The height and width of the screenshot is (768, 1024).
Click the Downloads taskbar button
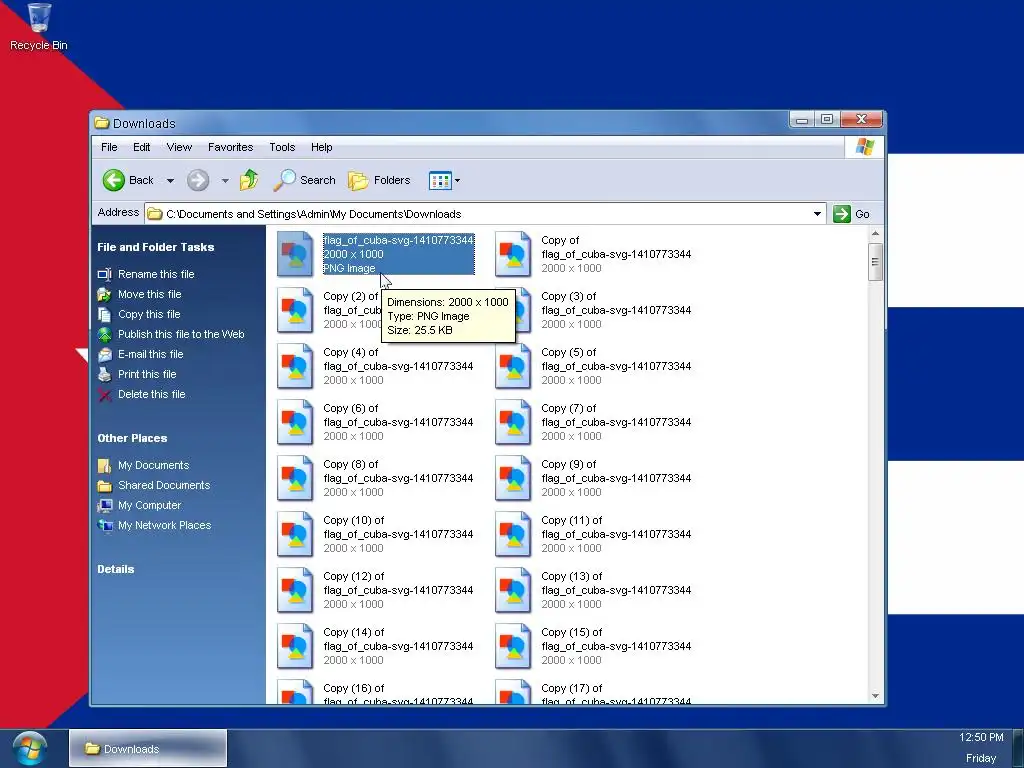click(148, 748)
